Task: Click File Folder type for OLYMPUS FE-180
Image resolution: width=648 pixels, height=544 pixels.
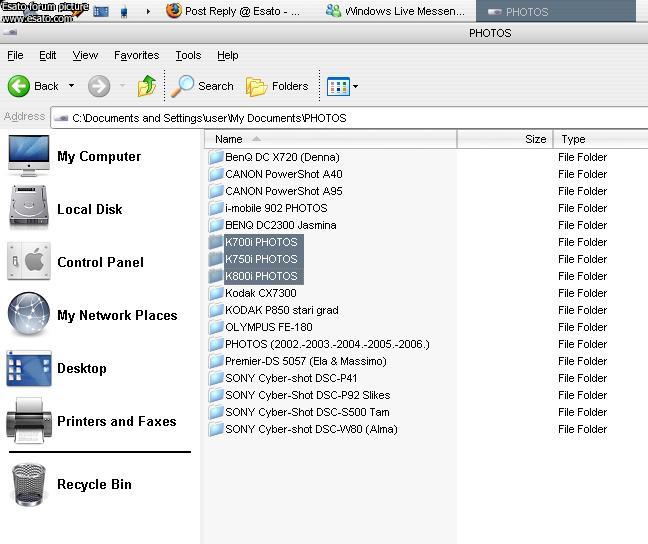Action: (582, 327)
